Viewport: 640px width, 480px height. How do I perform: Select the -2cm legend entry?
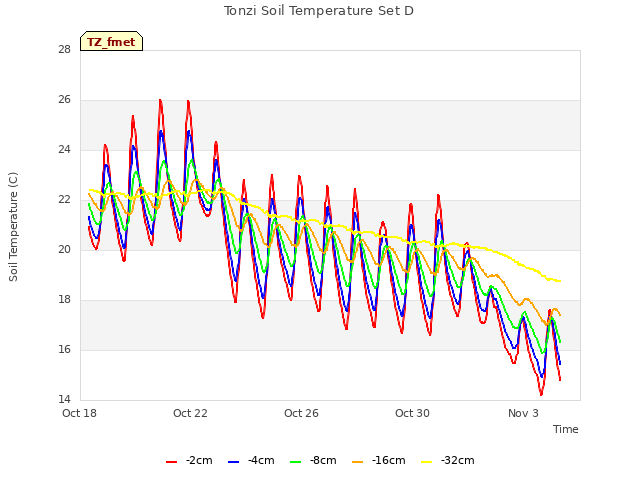click(189, 460)
